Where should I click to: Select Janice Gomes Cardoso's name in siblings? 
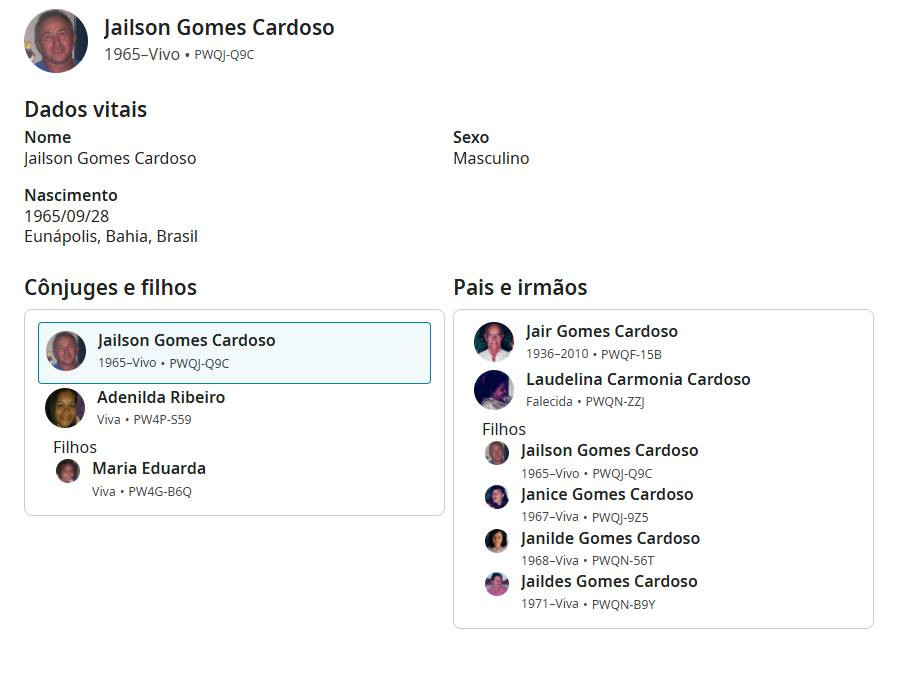(x=607, y=495)
